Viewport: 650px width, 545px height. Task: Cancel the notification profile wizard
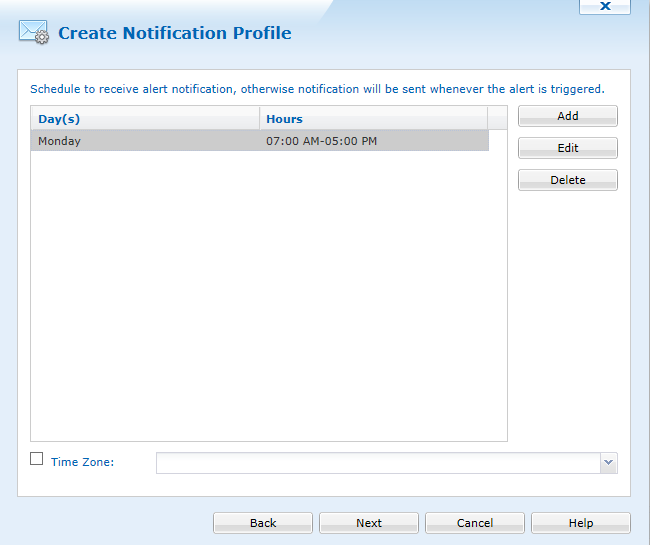pos(475,523)
